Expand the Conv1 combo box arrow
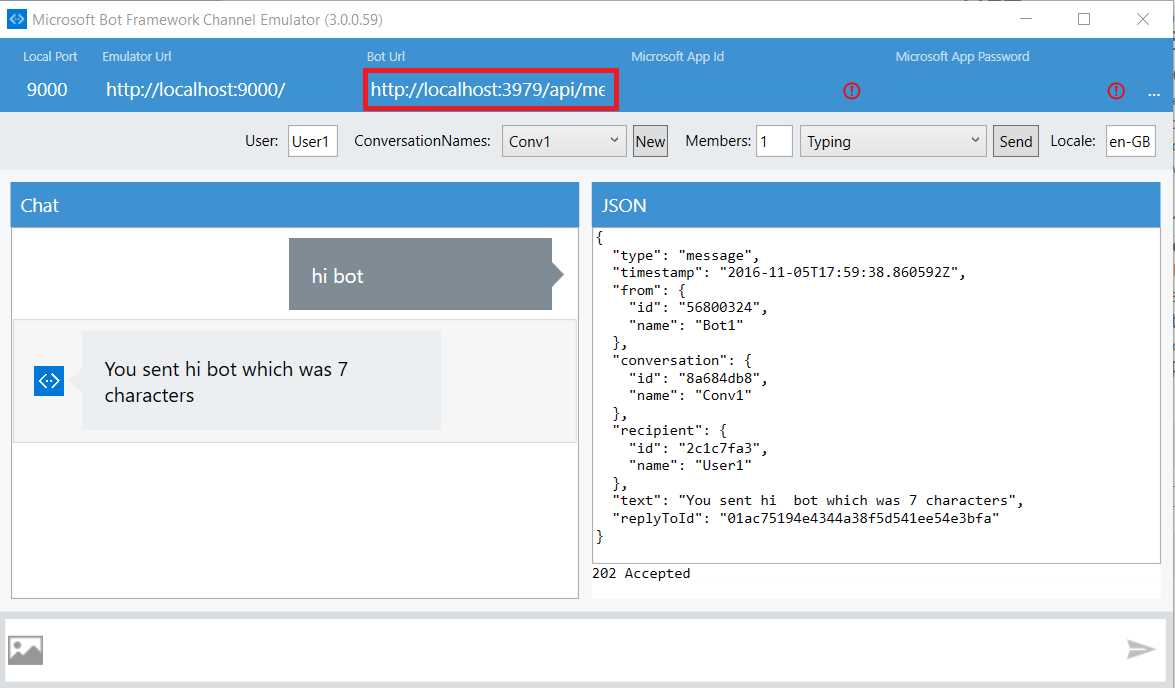This screenshot has width=1175, height=688. (616, 141)
